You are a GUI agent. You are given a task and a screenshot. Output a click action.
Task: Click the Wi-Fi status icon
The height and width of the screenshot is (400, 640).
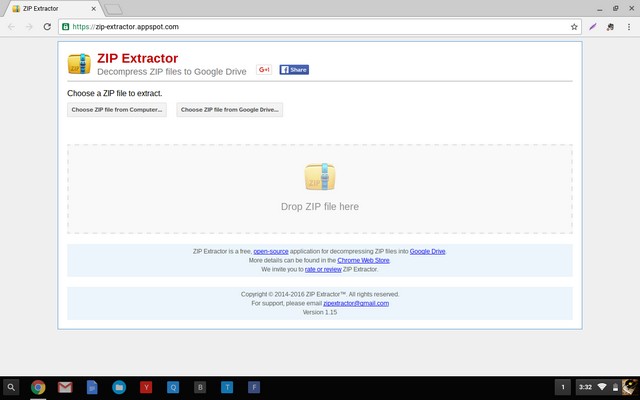click(602, 387)
